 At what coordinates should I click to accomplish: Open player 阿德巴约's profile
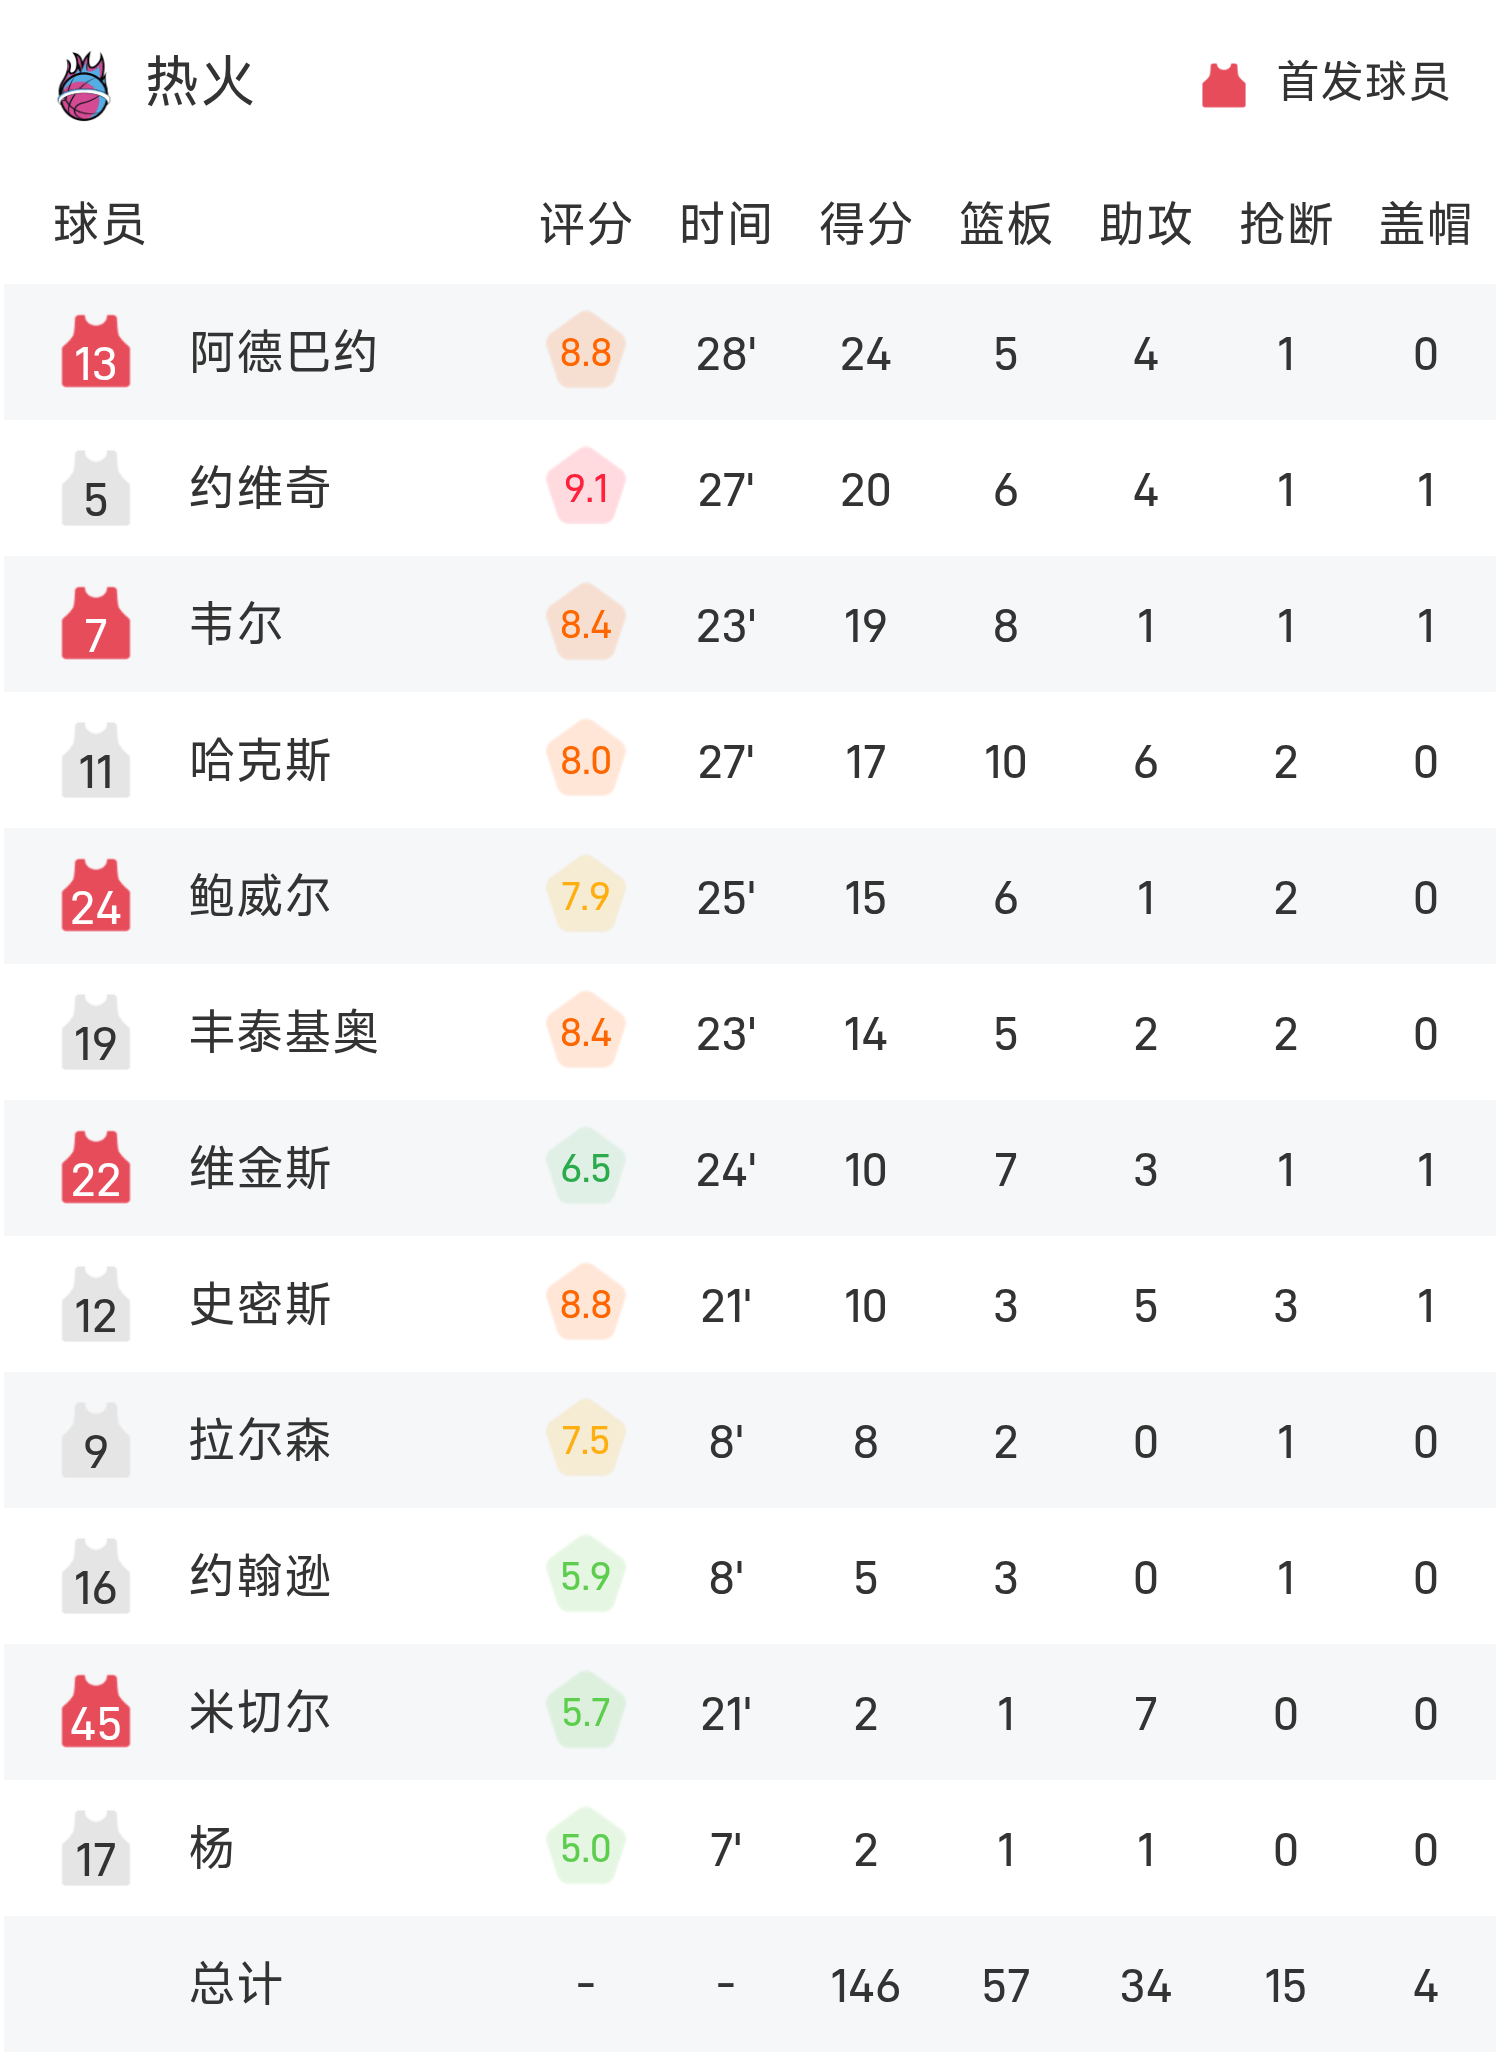[283, 352]
